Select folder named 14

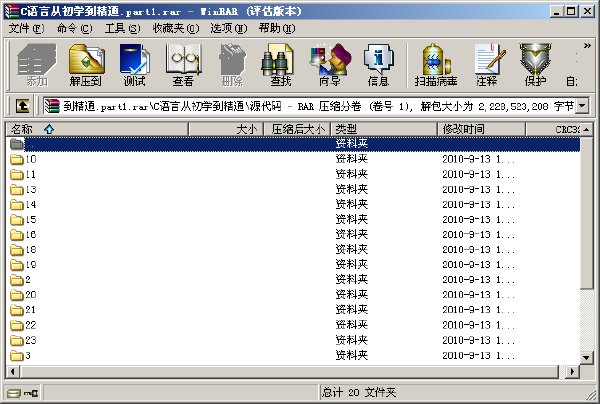point(293,204)
